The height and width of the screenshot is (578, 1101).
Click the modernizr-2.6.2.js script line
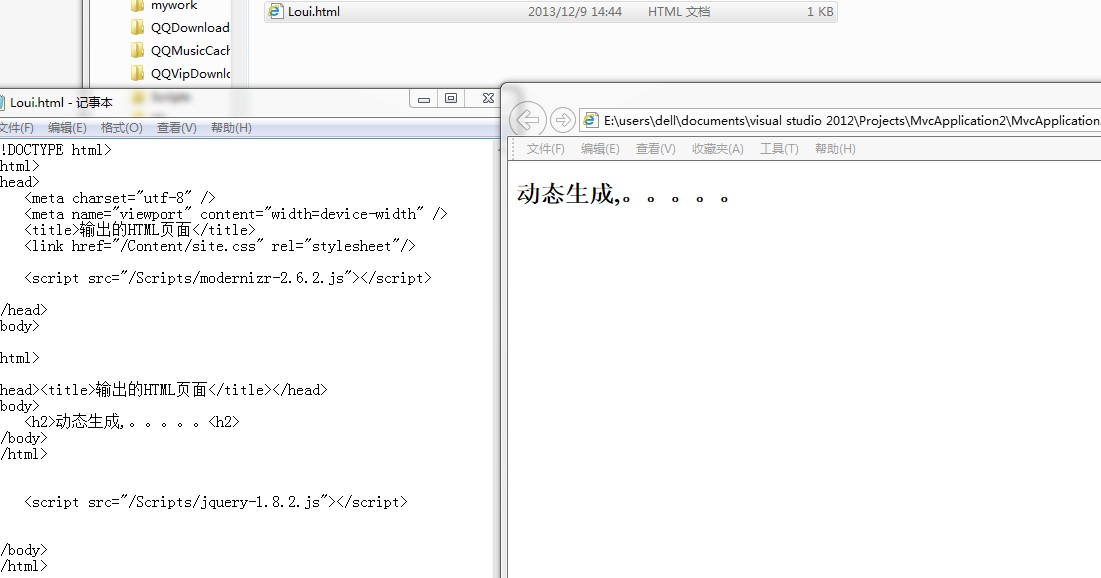coord(228,278)
